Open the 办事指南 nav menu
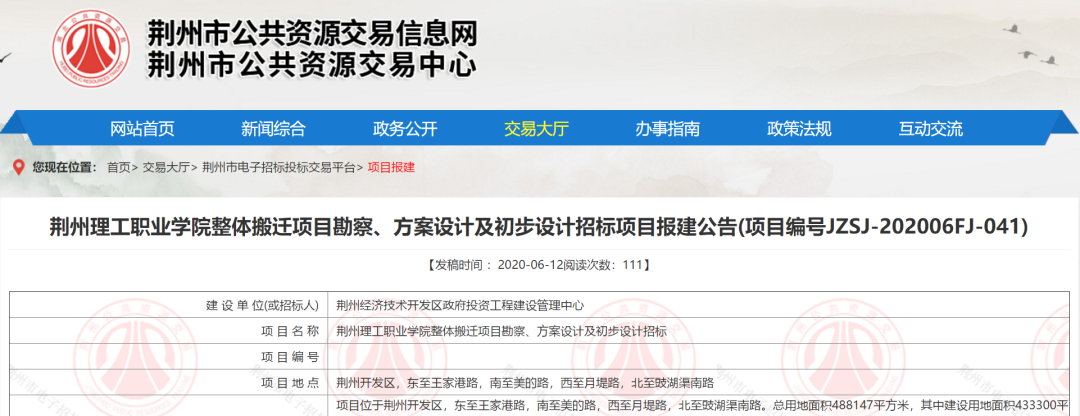Viewport: 1080px width, 416px height. pyautogui.click(x=667, y=128)
